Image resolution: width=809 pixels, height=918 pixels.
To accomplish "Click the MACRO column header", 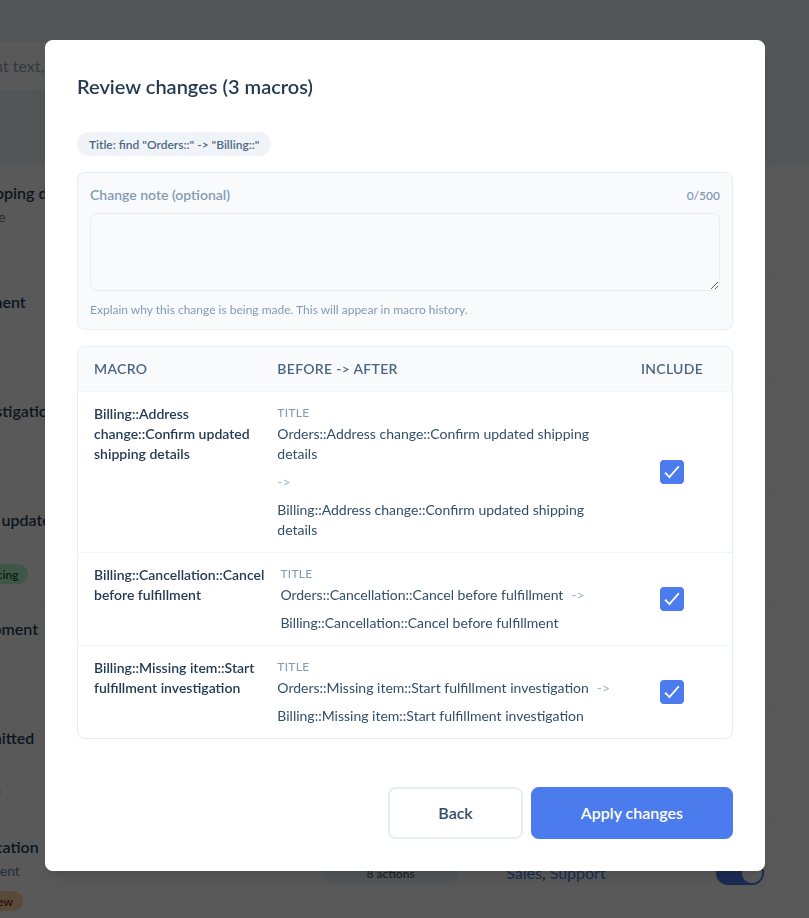I will tap(121, 369).
